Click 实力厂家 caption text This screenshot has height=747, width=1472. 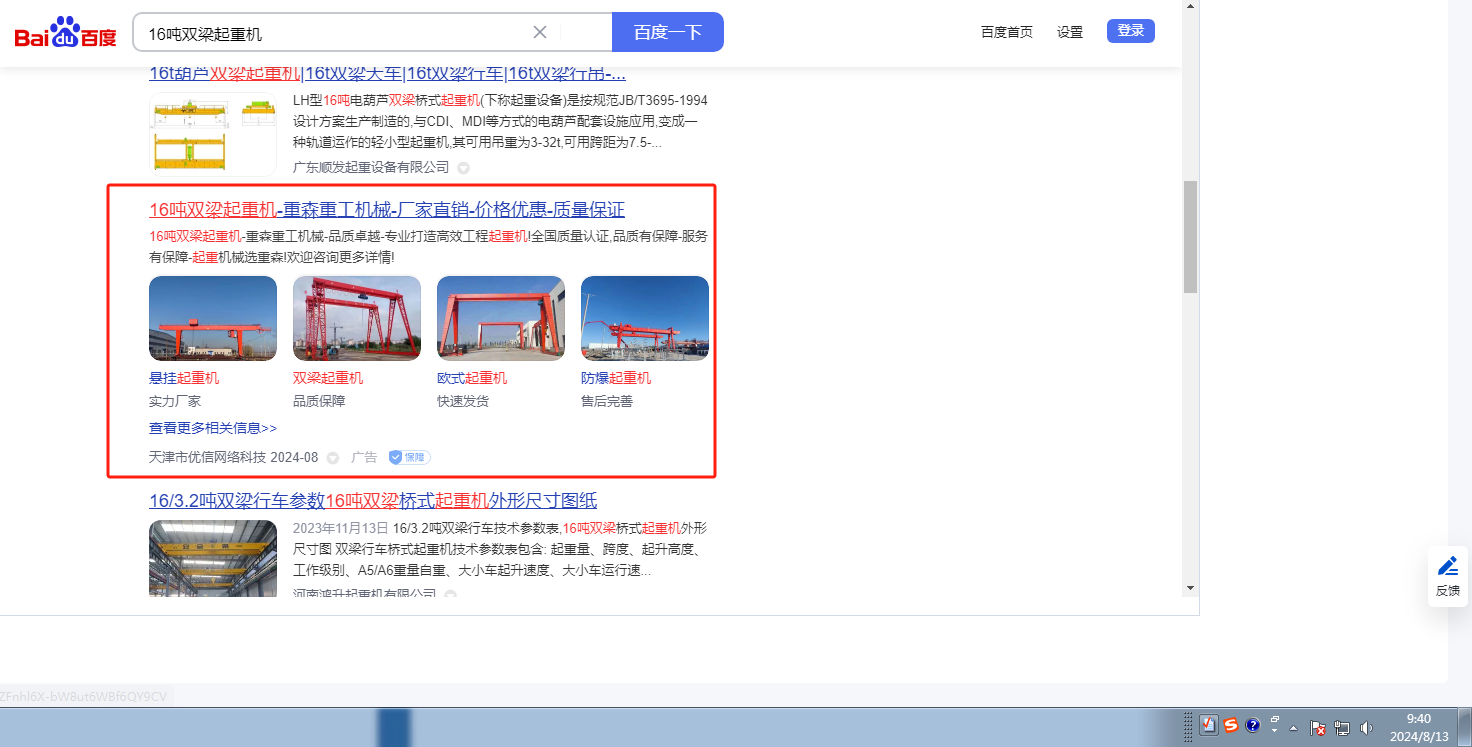click(x=175, y=401)
